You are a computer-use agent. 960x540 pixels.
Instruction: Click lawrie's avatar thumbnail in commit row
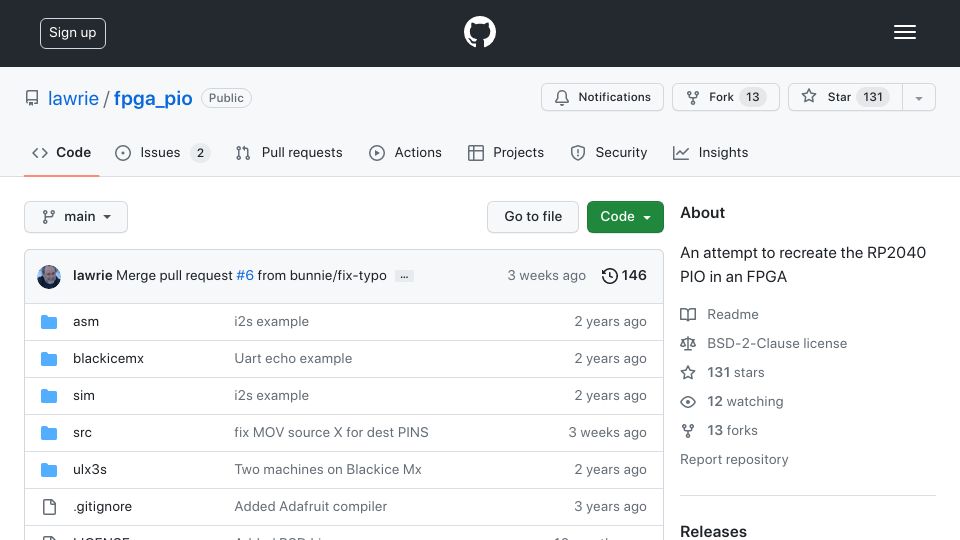coord(49,276)
